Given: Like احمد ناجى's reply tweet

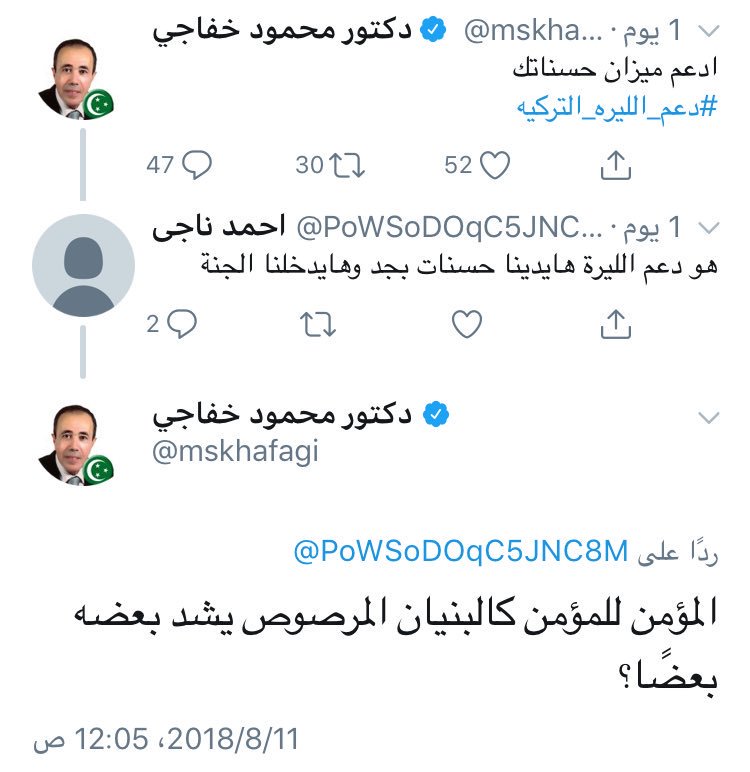Looking at the screenshot, I should click(x=467, y=324).
